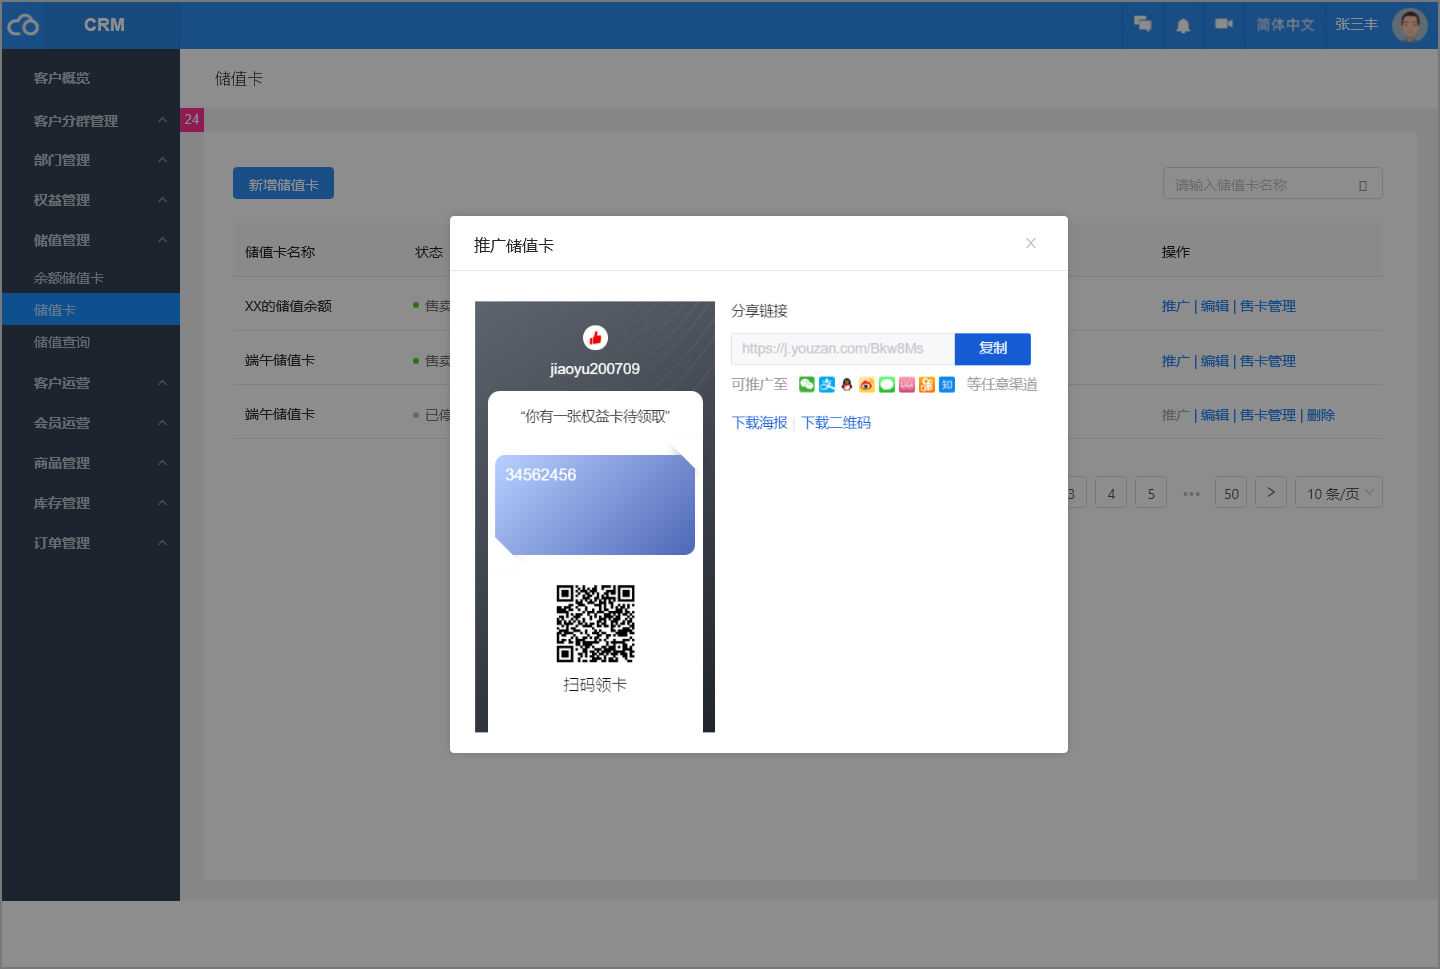Jump forward with pagination ellipsis
The width and height of the screenshot is (1440, 969).
tap(1191, 493)
